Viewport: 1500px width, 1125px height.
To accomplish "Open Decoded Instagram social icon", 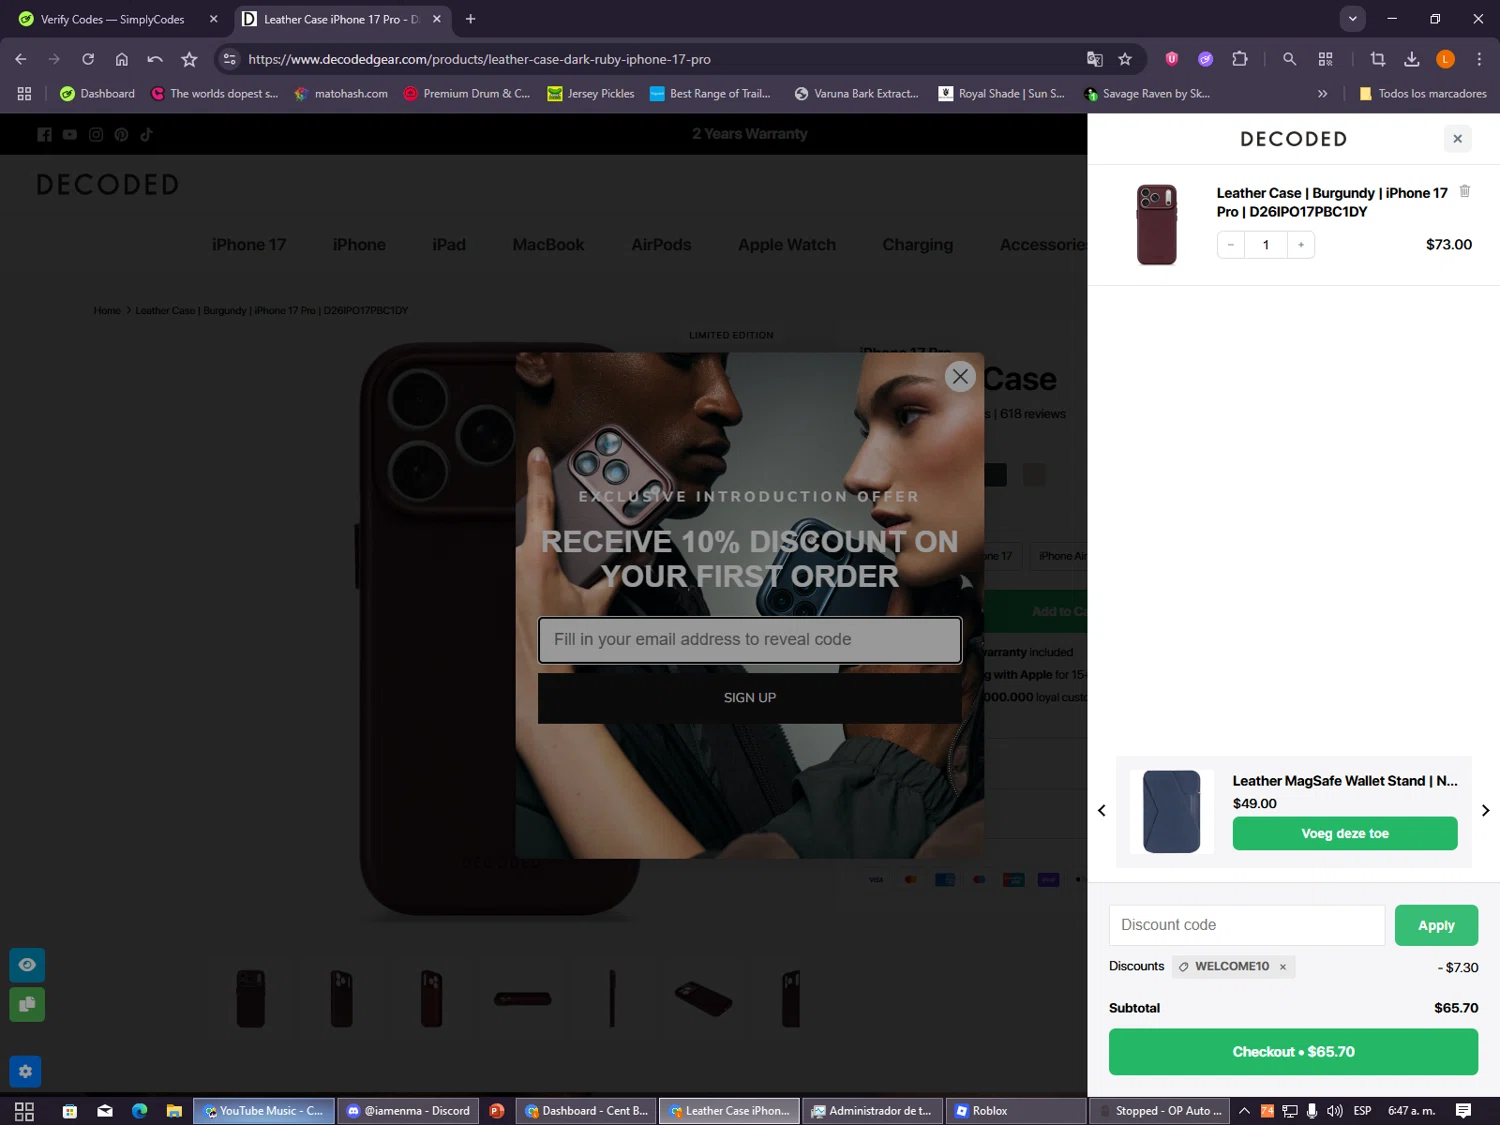I will point(96,134).
